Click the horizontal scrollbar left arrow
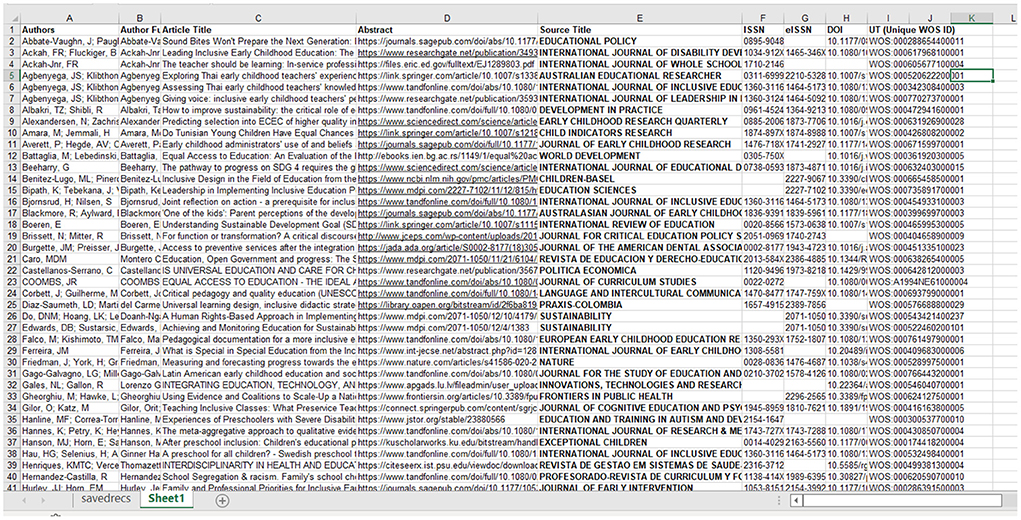1021x520 pixels. tap(795, 500)
